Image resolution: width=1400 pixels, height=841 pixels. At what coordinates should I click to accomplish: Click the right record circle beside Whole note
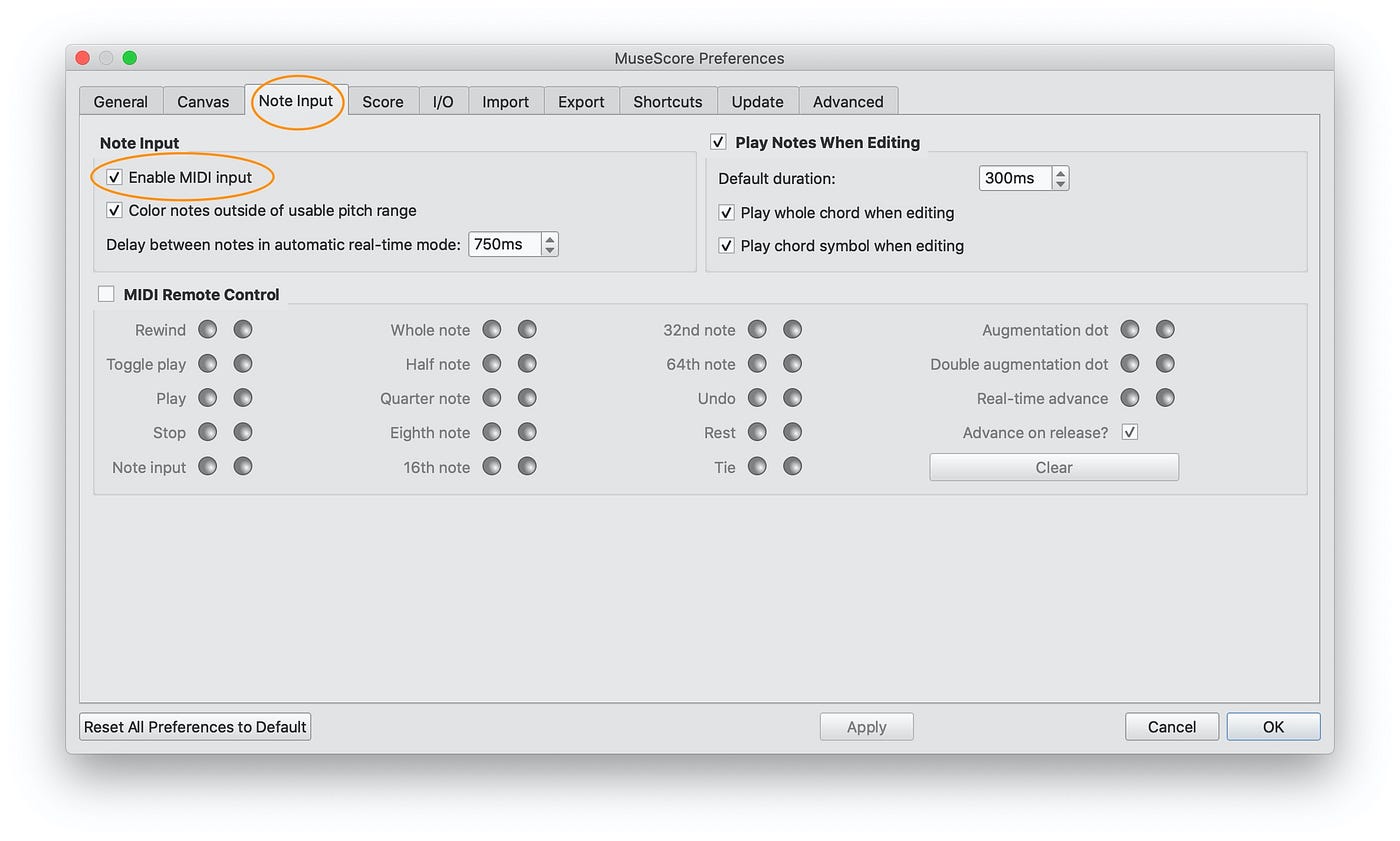(527, 329)
